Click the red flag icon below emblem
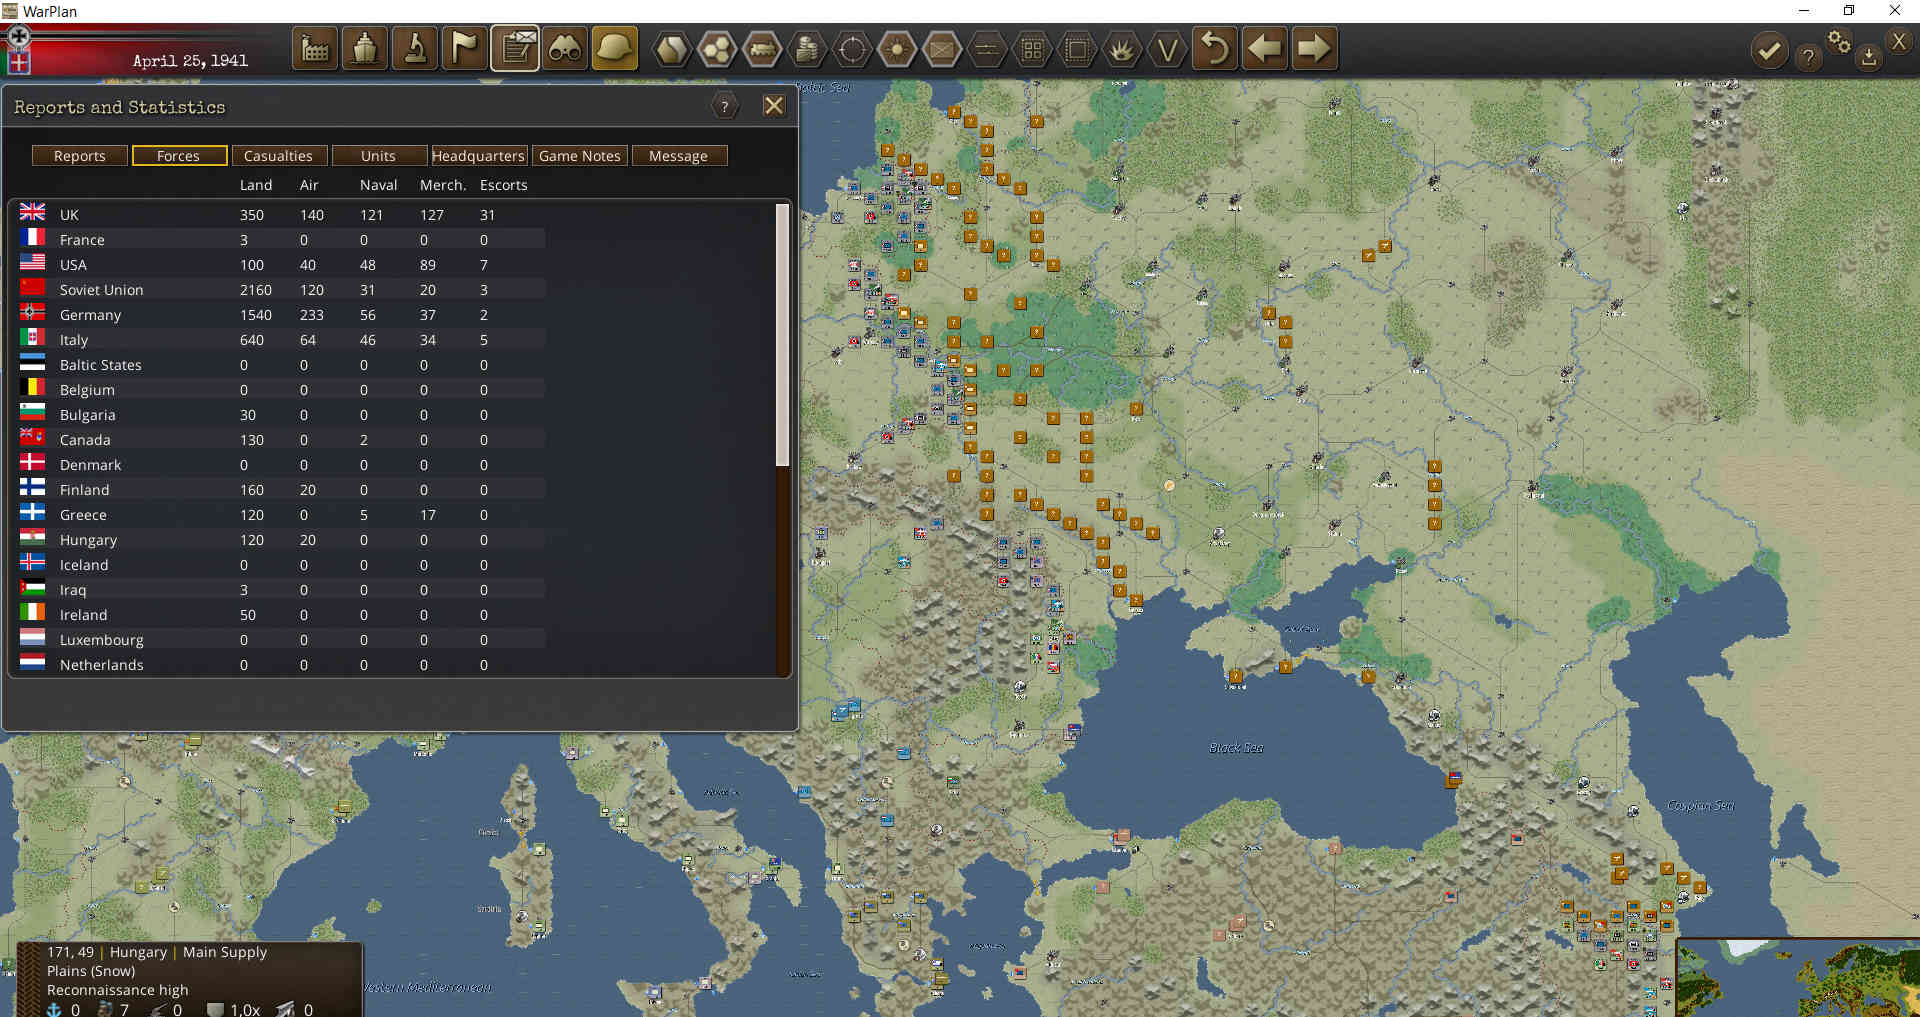Image resolution: width=1920 pixels, height=1017 pixels. [x=18, y=62]
